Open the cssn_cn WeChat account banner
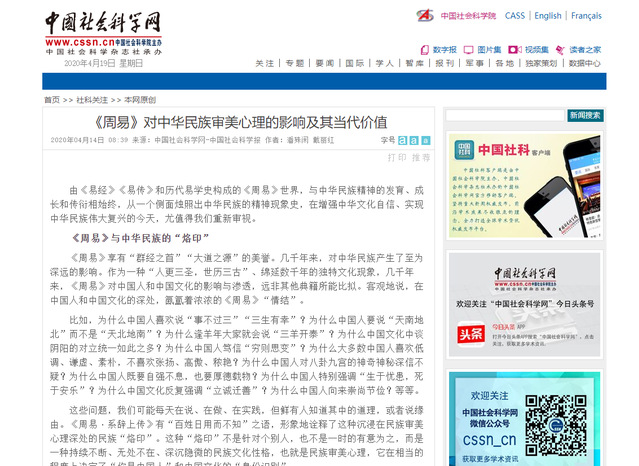The width and height of the screenshot is (639, 466). (524, 420)
